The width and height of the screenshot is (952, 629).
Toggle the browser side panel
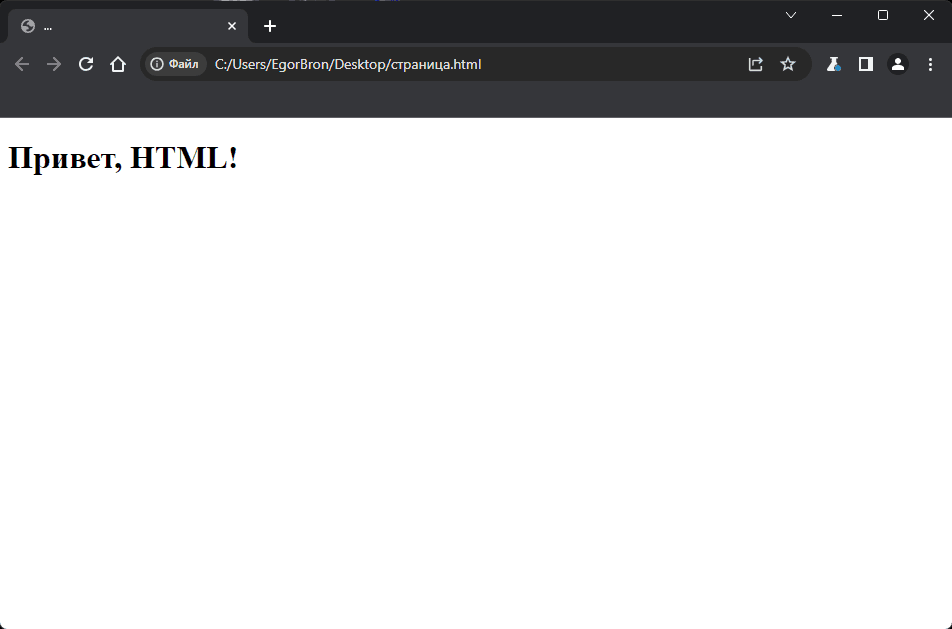point(866,64)
